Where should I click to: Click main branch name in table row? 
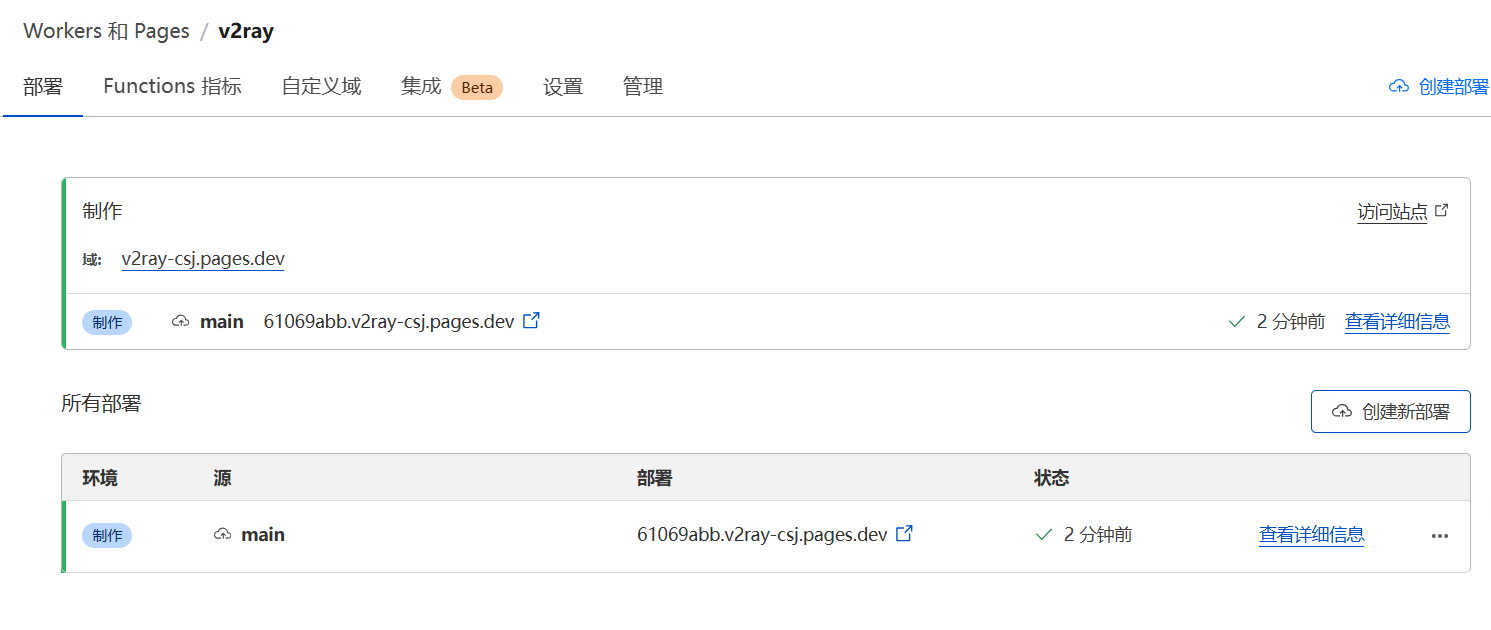pyautogui.click(x=263, y=535)
